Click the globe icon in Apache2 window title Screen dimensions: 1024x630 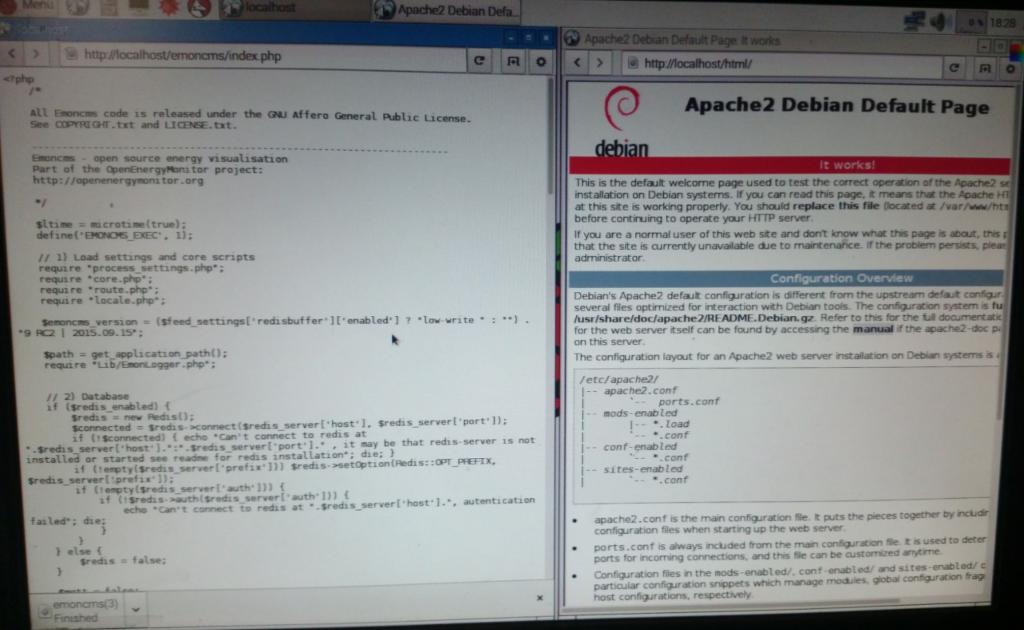click(572, 39)
